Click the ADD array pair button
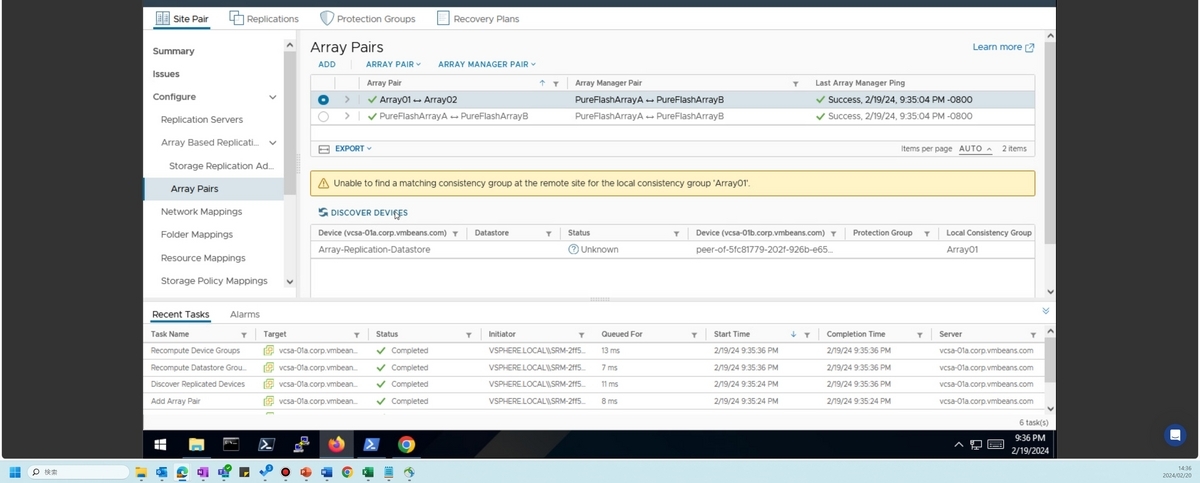The height and width of the screenshot is (483, 1200). pyautogui.click(x=327, y=65)
